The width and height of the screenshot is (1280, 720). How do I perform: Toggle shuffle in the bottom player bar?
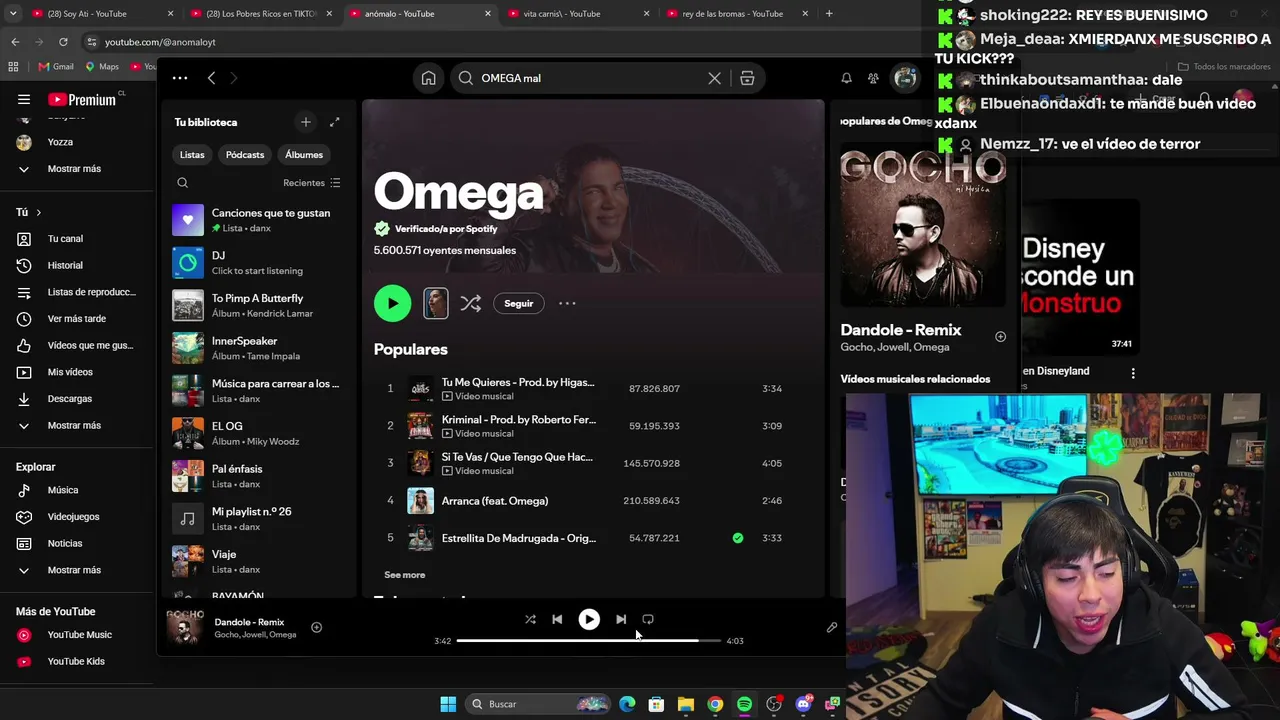click(530, 619)
